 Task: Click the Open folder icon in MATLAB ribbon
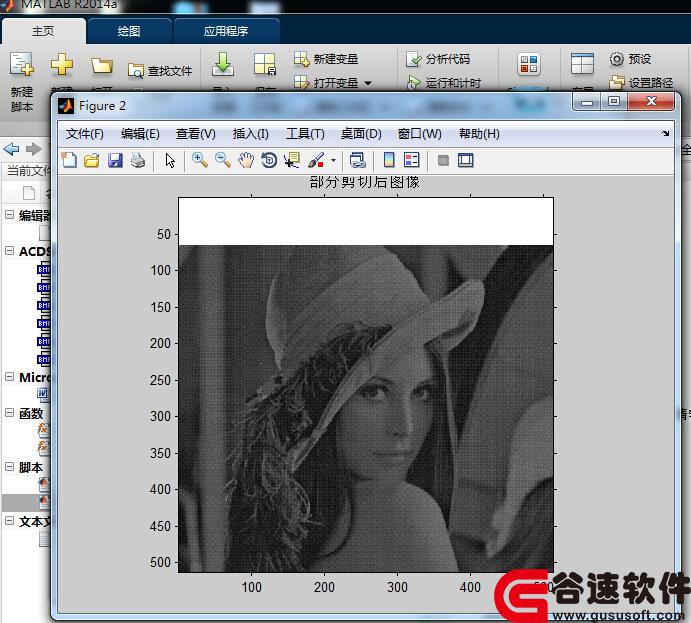[101, 66]
